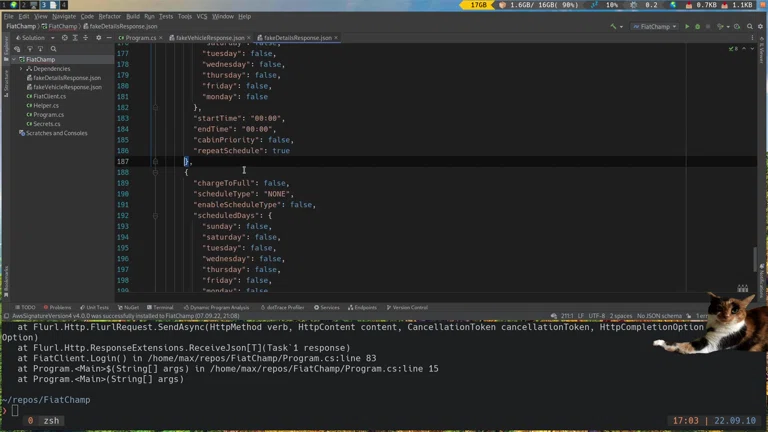This screenshot has width=768, height=432.
Task: Collapse the FiatChamp project node
Action: coord(14,59)
